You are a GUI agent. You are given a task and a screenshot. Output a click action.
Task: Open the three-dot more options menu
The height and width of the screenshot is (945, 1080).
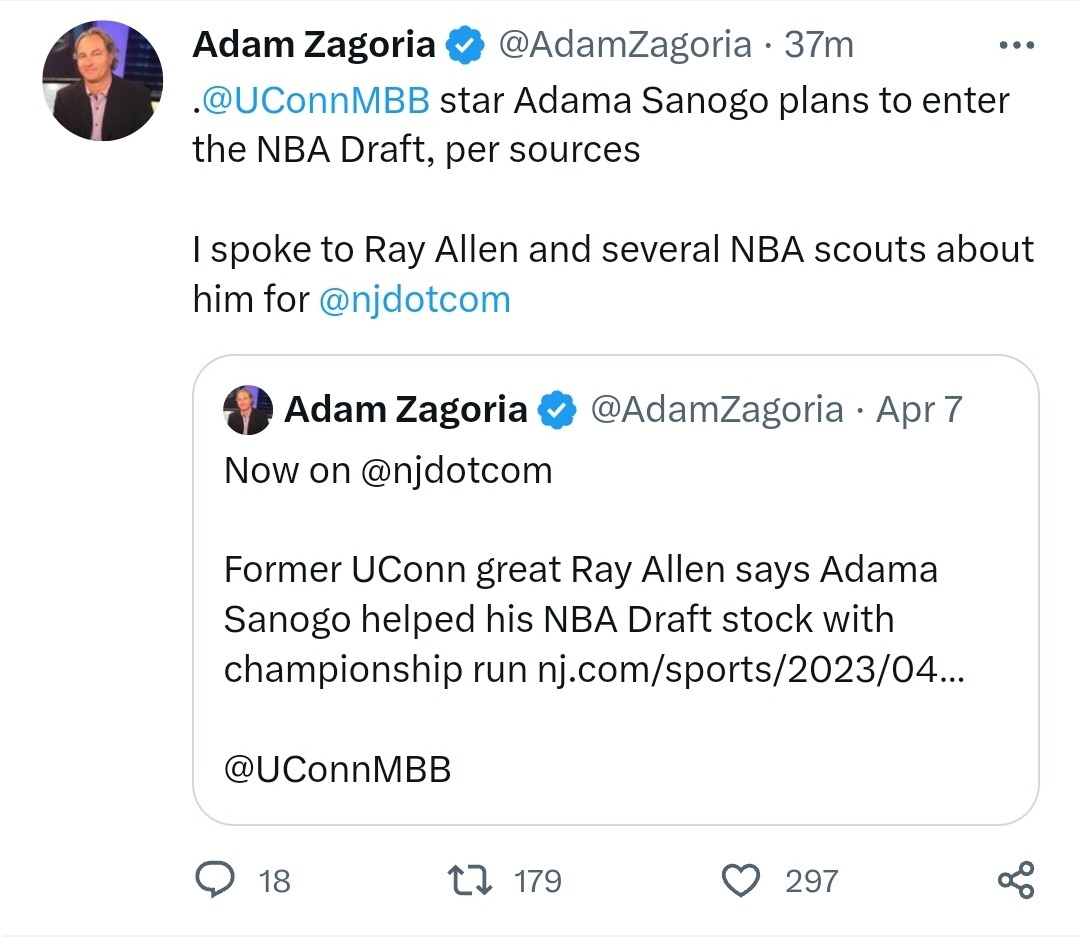click(1017, 45)
